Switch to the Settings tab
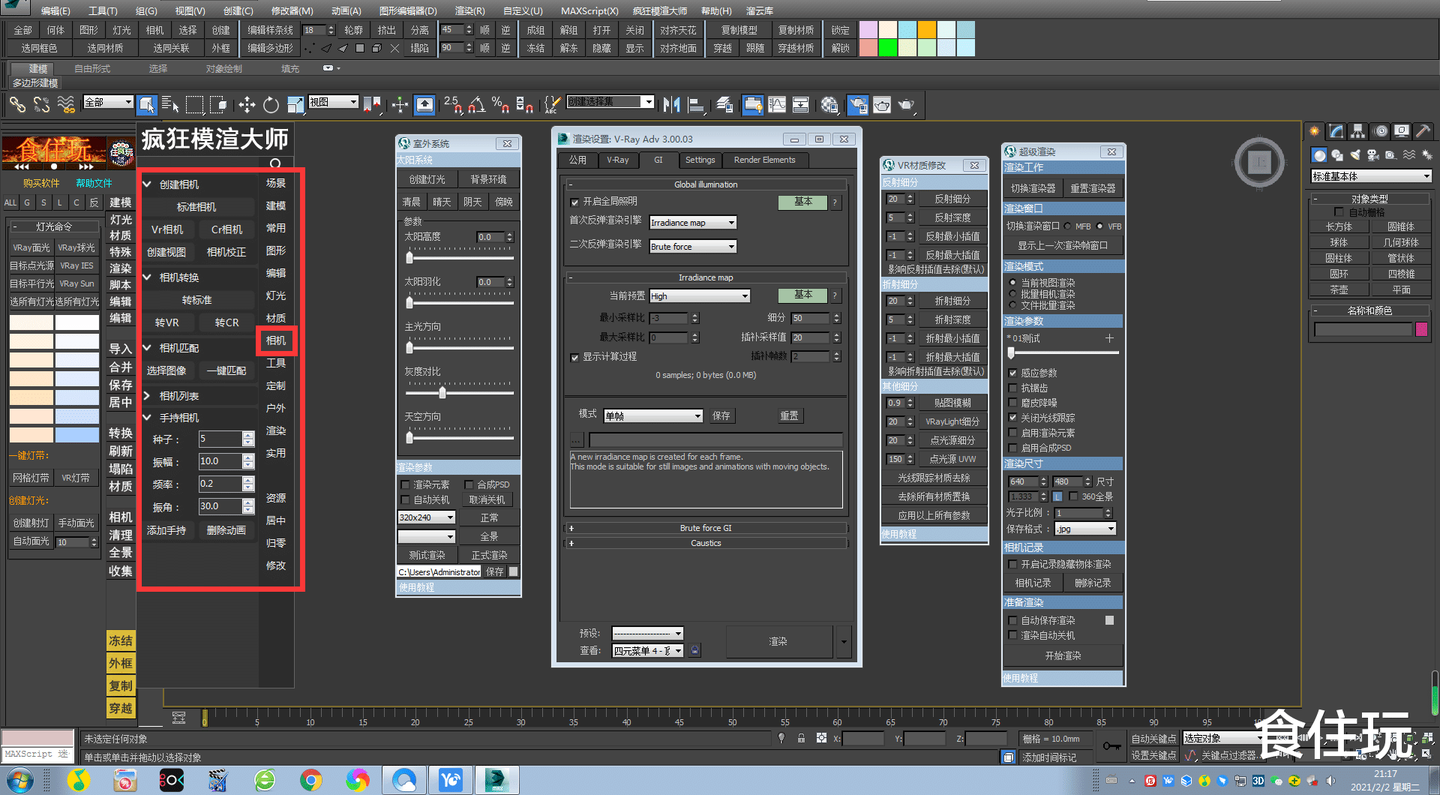Screen dimensions: 1440x795 click(x=700, y=160)
